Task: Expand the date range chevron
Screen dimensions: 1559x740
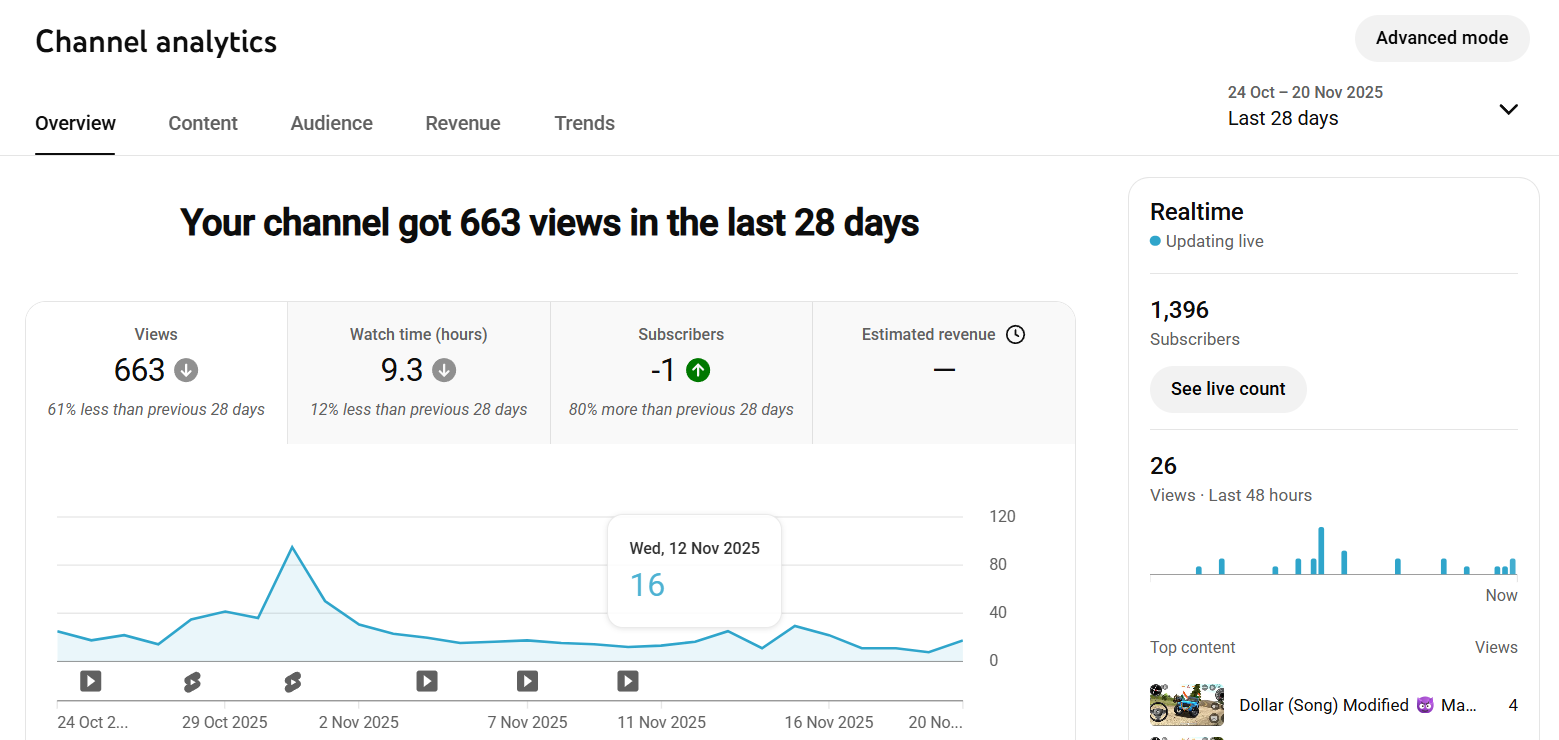Action: [x=1509, y=109]
